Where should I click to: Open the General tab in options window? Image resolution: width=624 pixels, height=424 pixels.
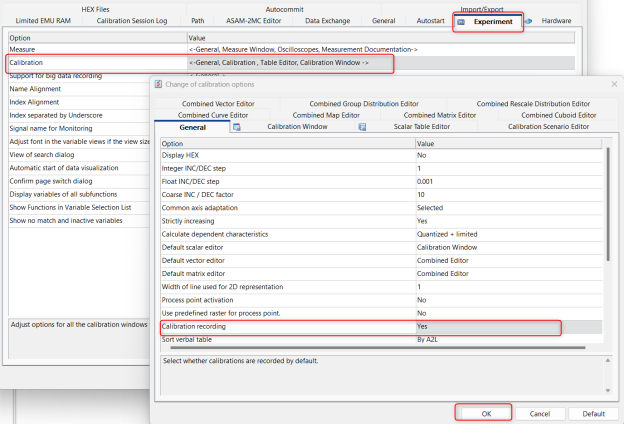click(384, 21)
